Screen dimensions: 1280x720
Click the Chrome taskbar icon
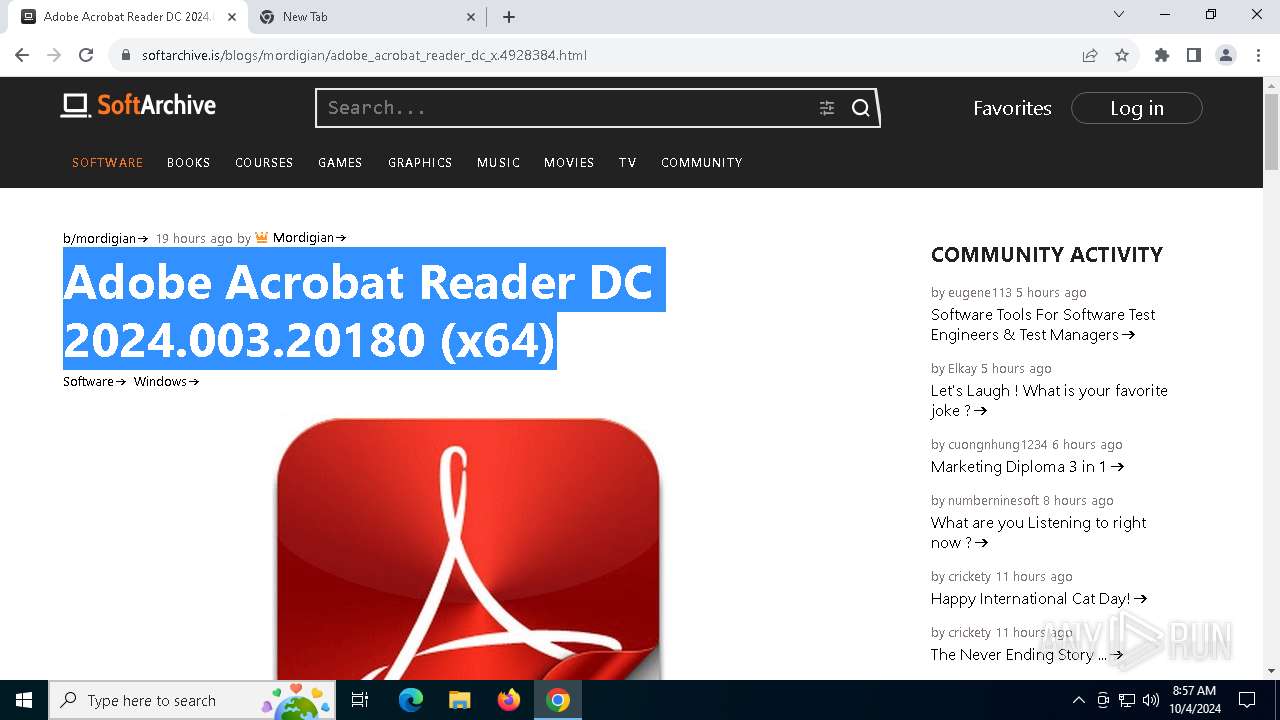pos(558,700)
